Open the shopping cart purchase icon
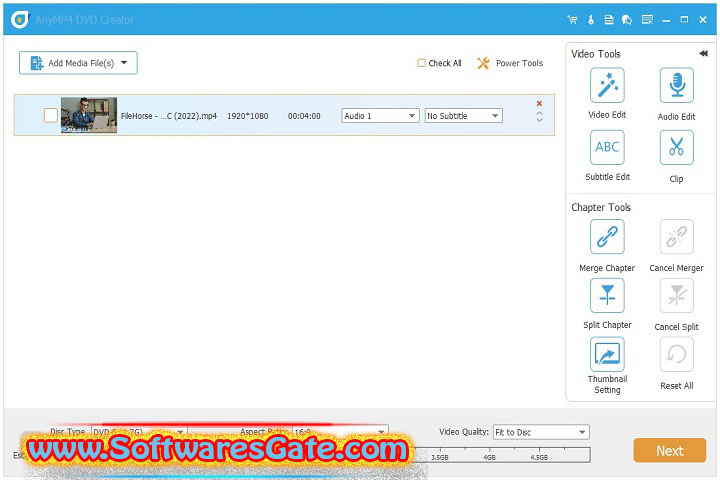720x480 pixels. click(x=572, y=20)
